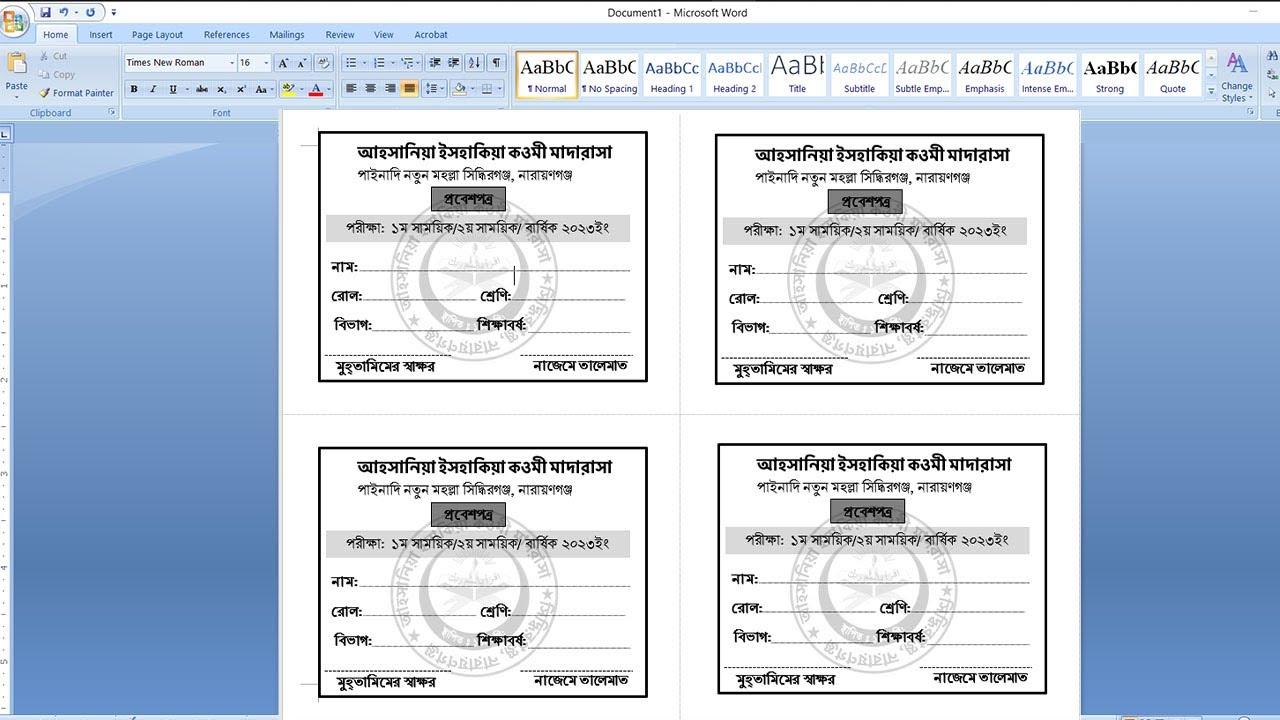
Task: Grow the font size
Action: coord(283,63)
